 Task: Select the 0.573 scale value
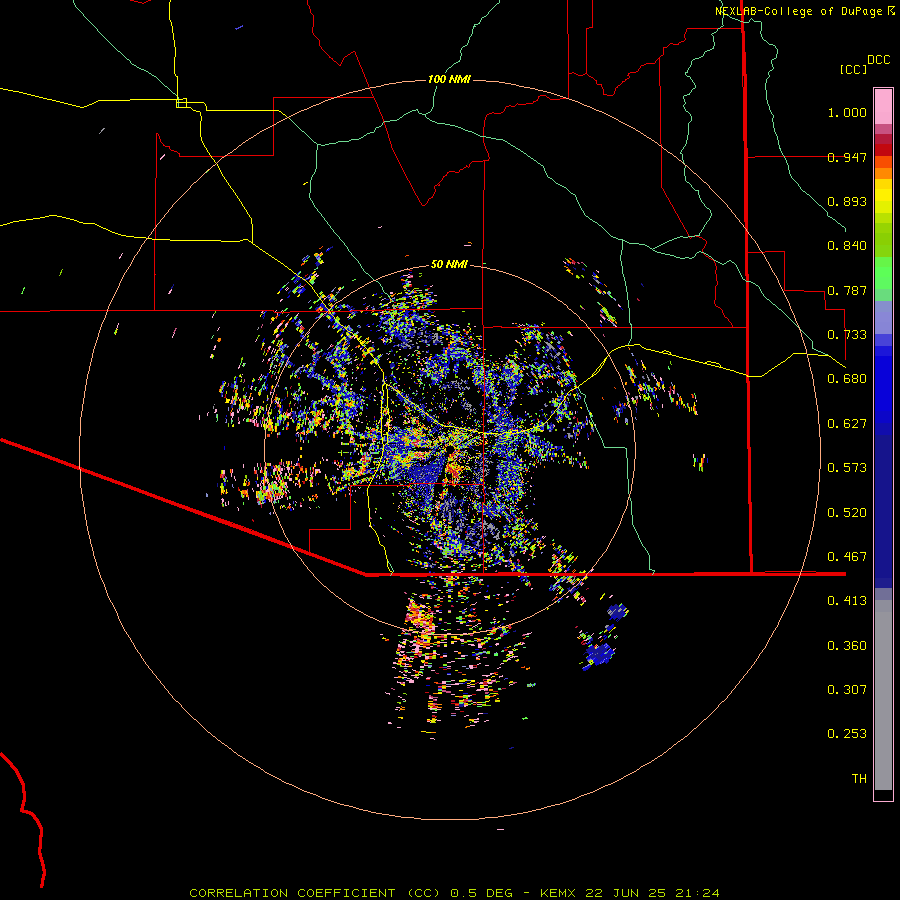(847, 468)
